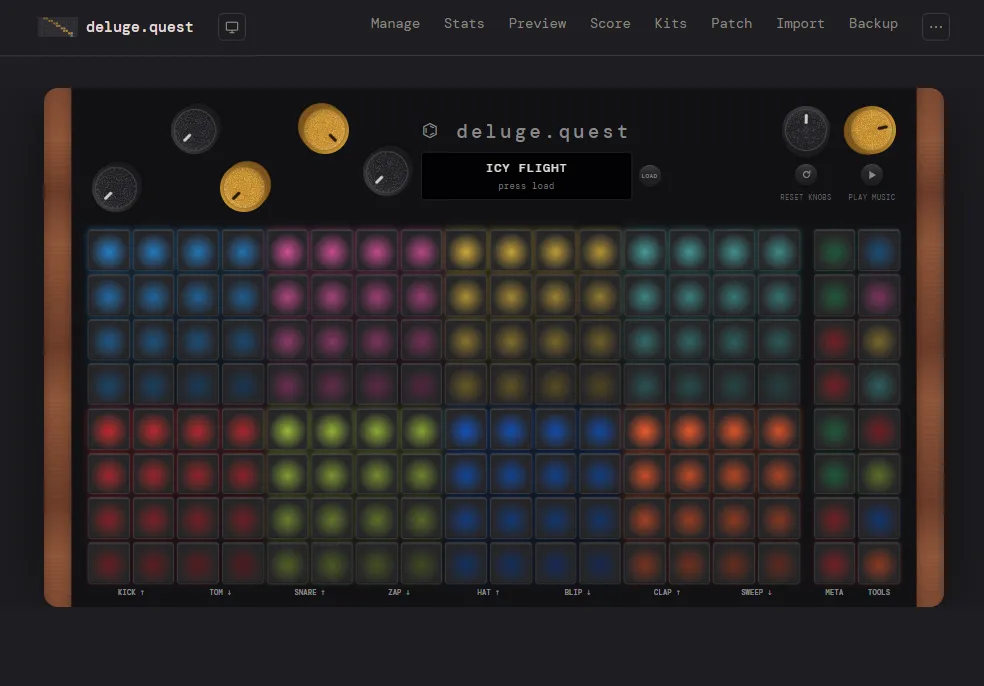Click the topmost gold knob left of the title
Screen dimensions: 984x686
tap(323, 129)
